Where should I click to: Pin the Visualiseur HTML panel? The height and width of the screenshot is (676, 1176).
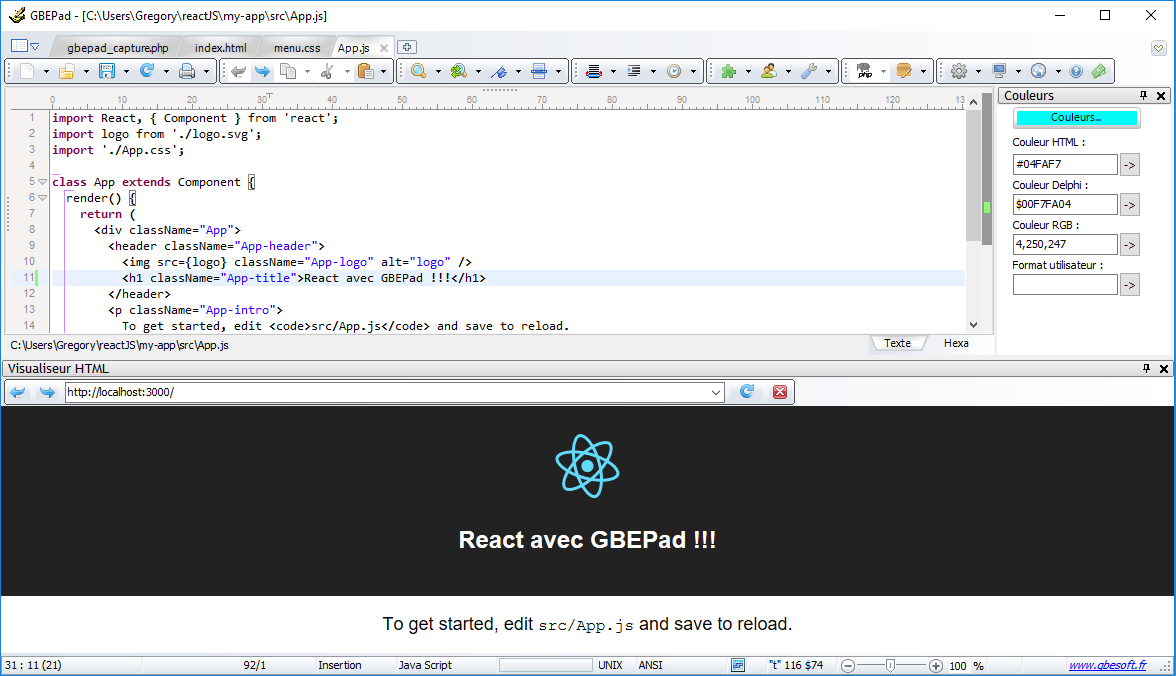(x=1146, y=368)
